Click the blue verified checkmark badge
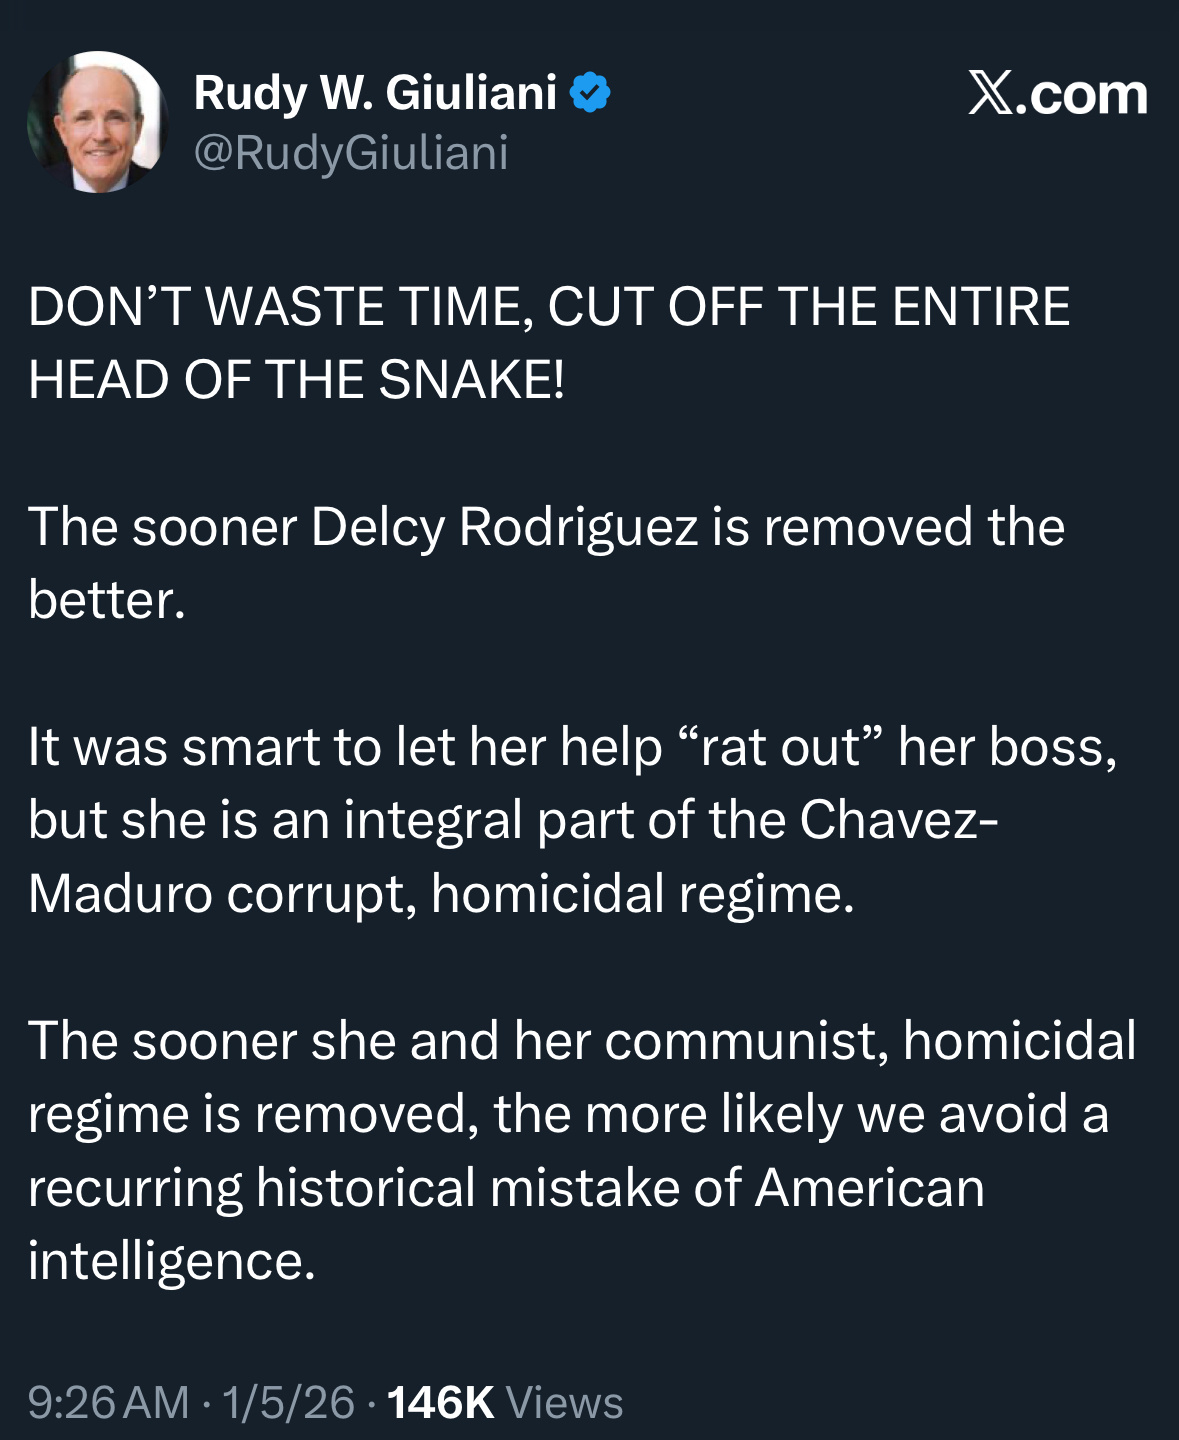The image size is (1179, 1440). pos(590,93)
